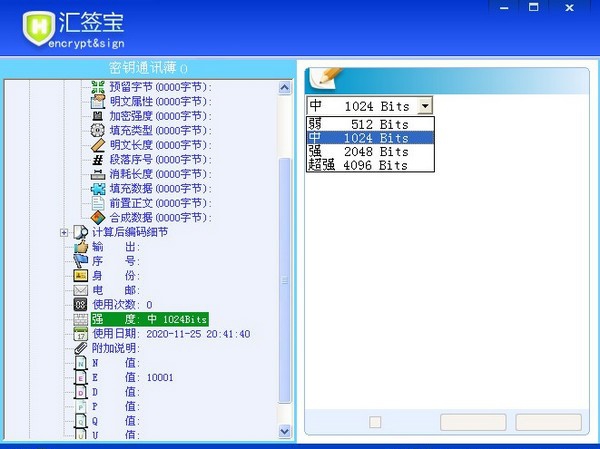Click the 电邮 envelope icon
Viewport: 600px width, 449px height.
click(80, 291)
